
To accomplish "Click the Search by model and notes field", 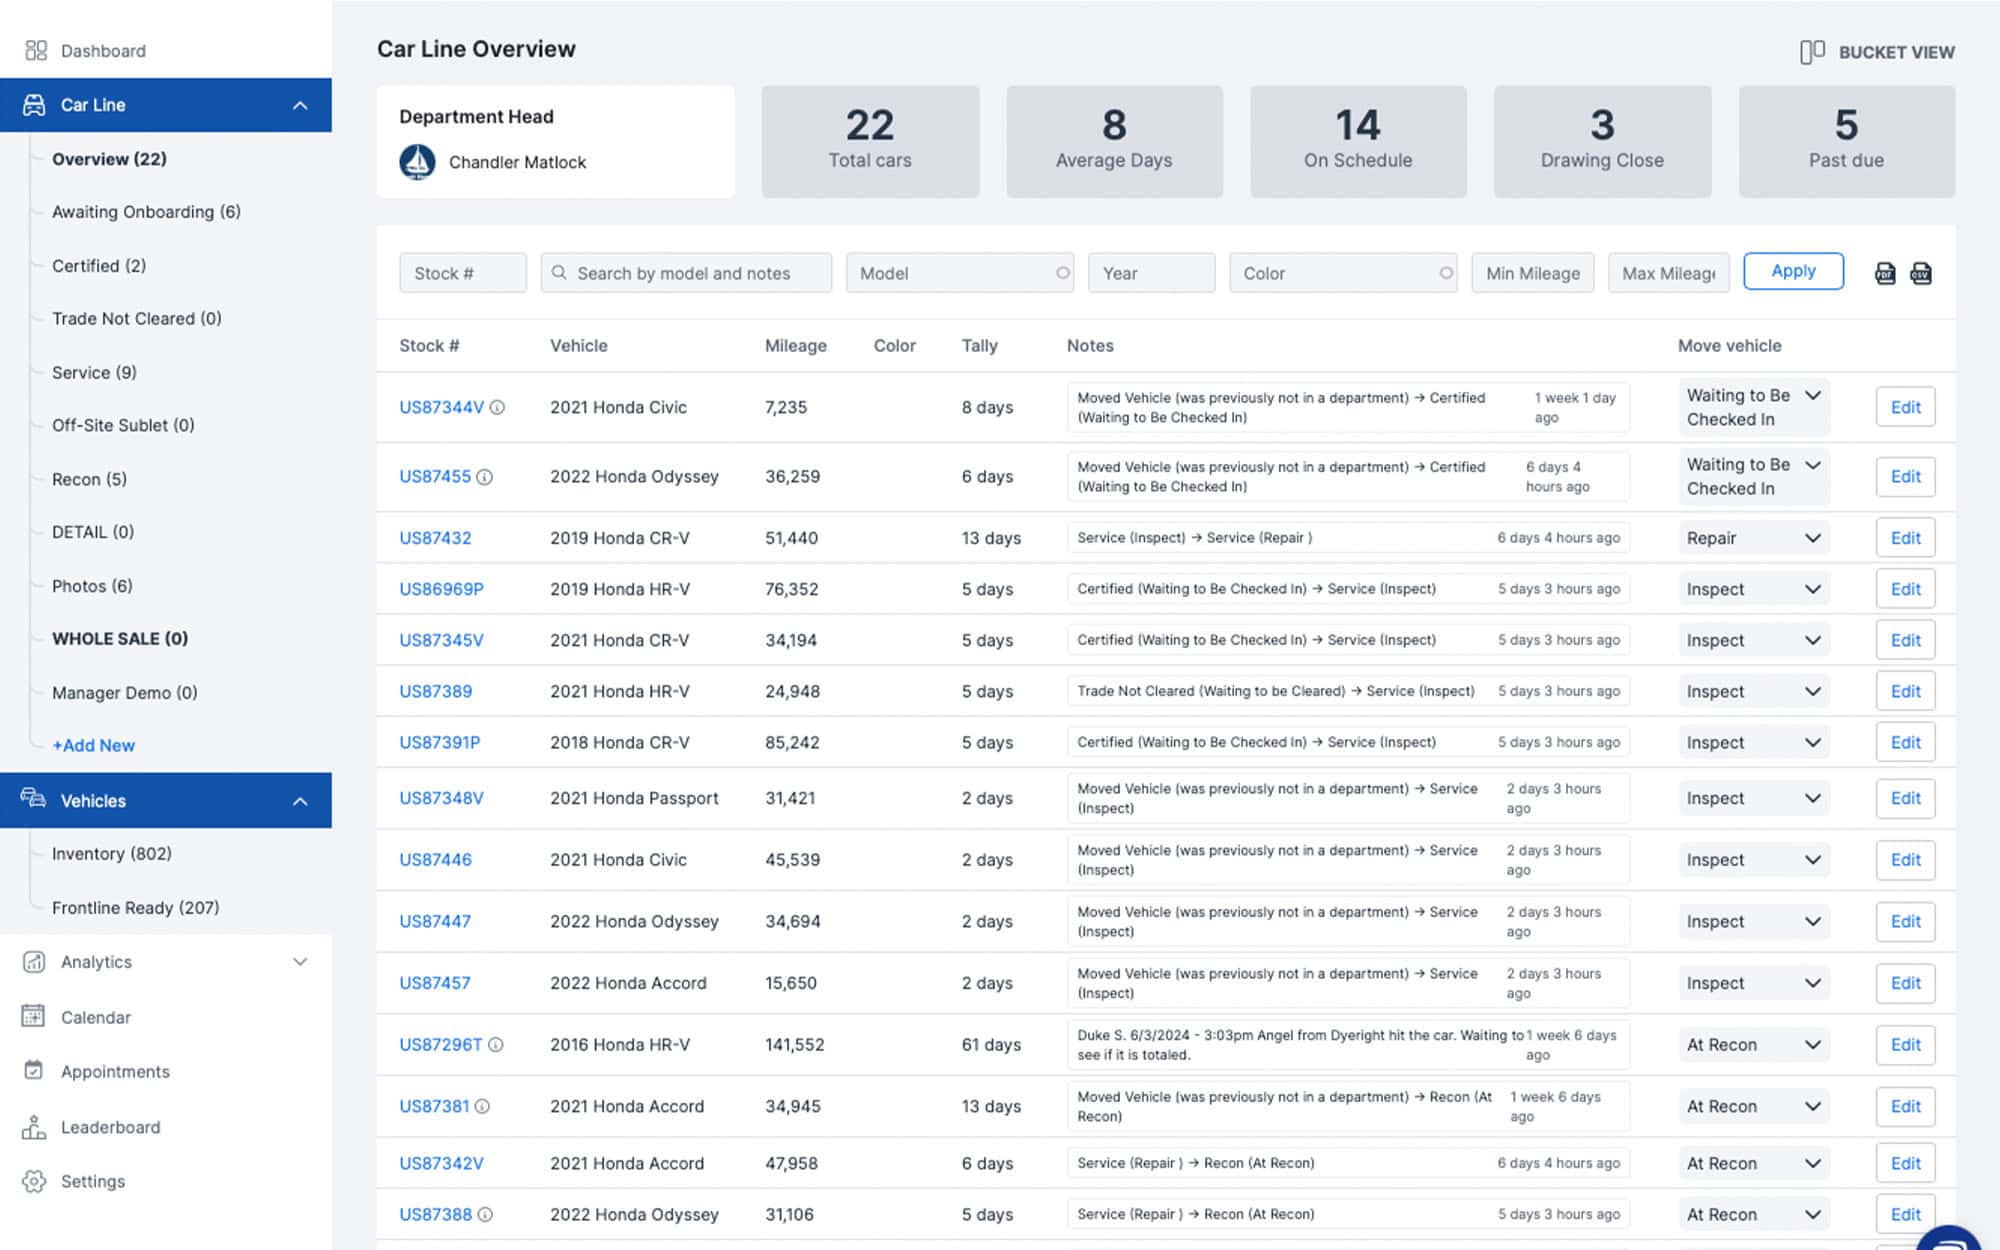I will click(686, 273).
